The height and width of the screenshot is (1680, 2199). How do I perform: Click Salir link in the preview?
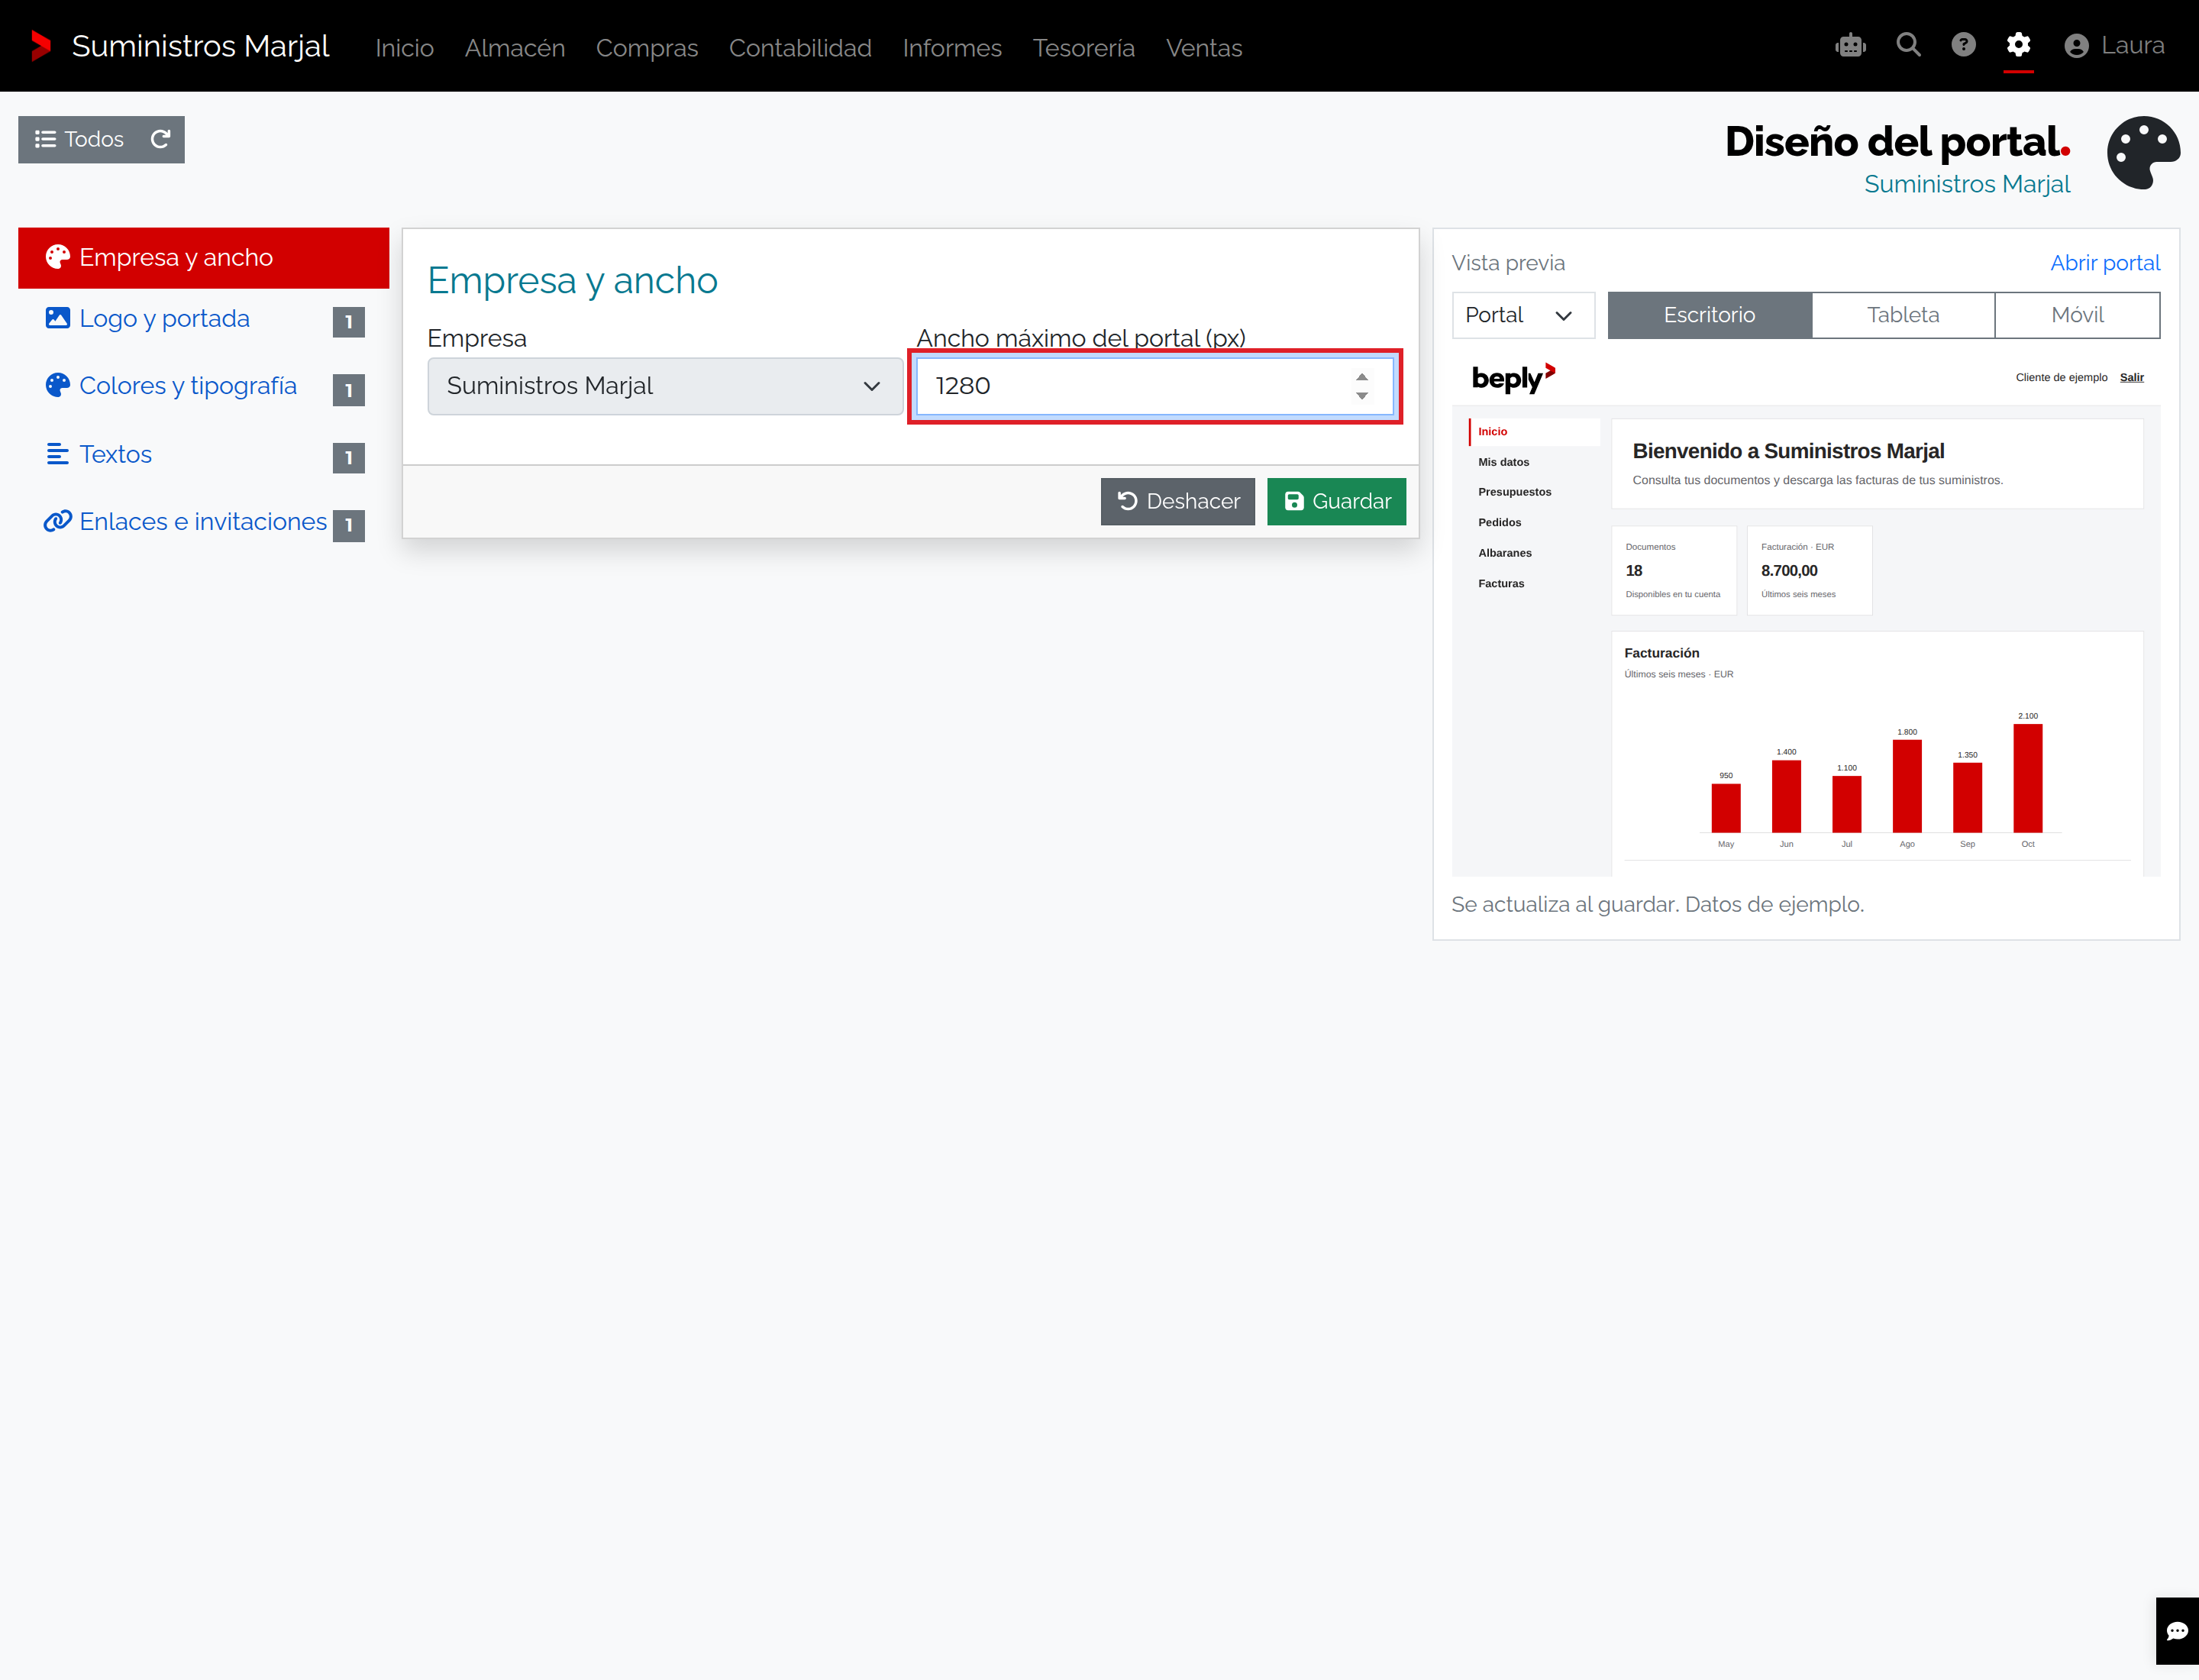[x=2131, y=377]
